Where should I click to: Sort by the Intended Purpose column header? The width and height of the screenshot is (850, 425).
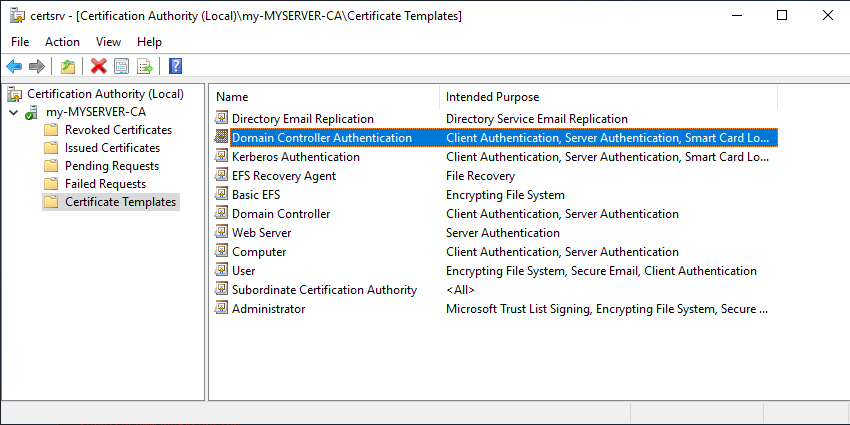pyautogui.click(x=492, y=97)
